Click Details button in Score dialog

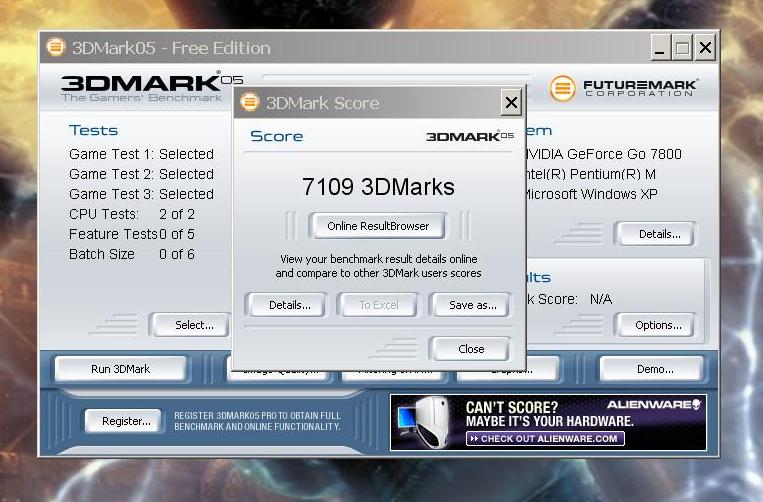289,305
